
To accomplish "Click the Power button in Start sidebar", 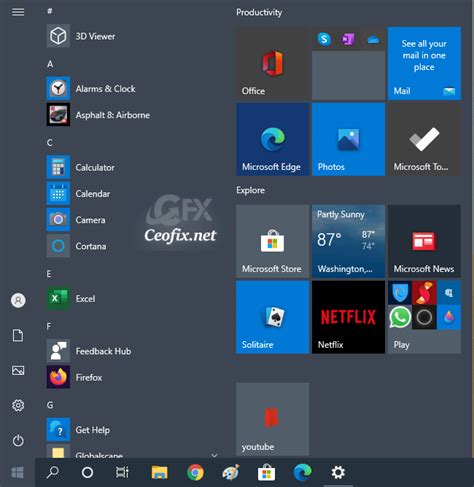I will pyautogui.click(x=18, y=440).
